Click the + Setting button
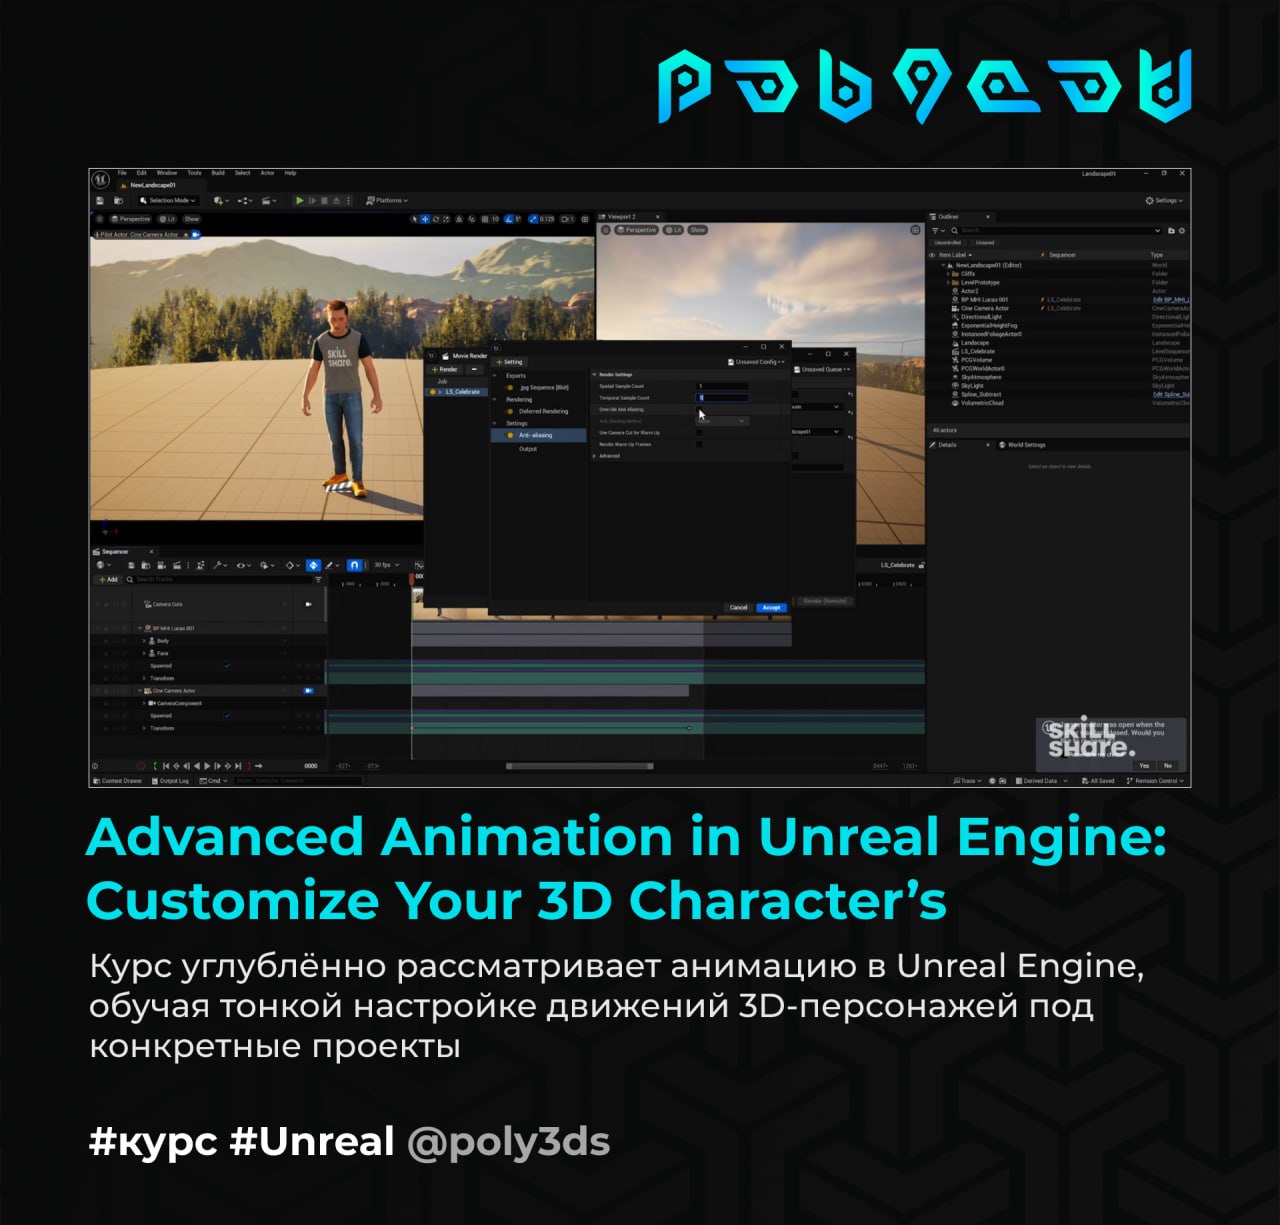 coord(510,362)
